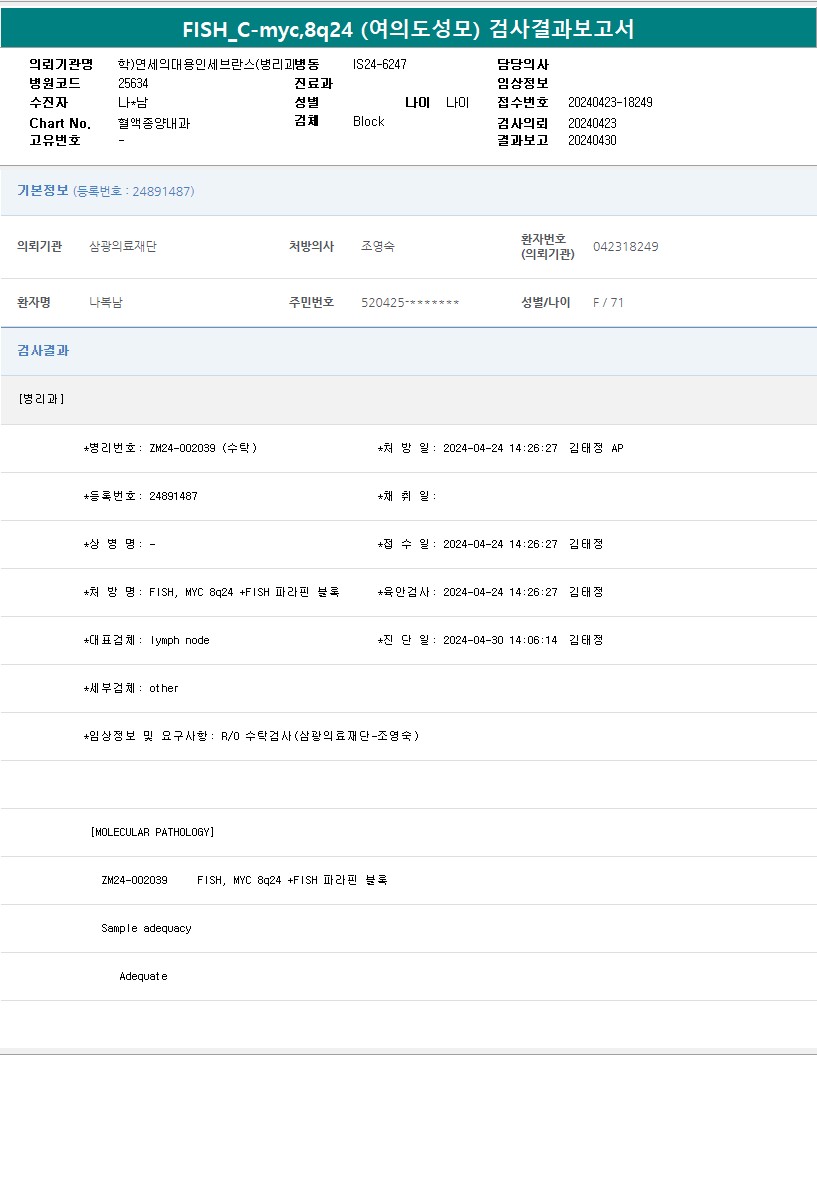Select the 기본정보 section header
817x1181 pixels.
click(43, 191)
